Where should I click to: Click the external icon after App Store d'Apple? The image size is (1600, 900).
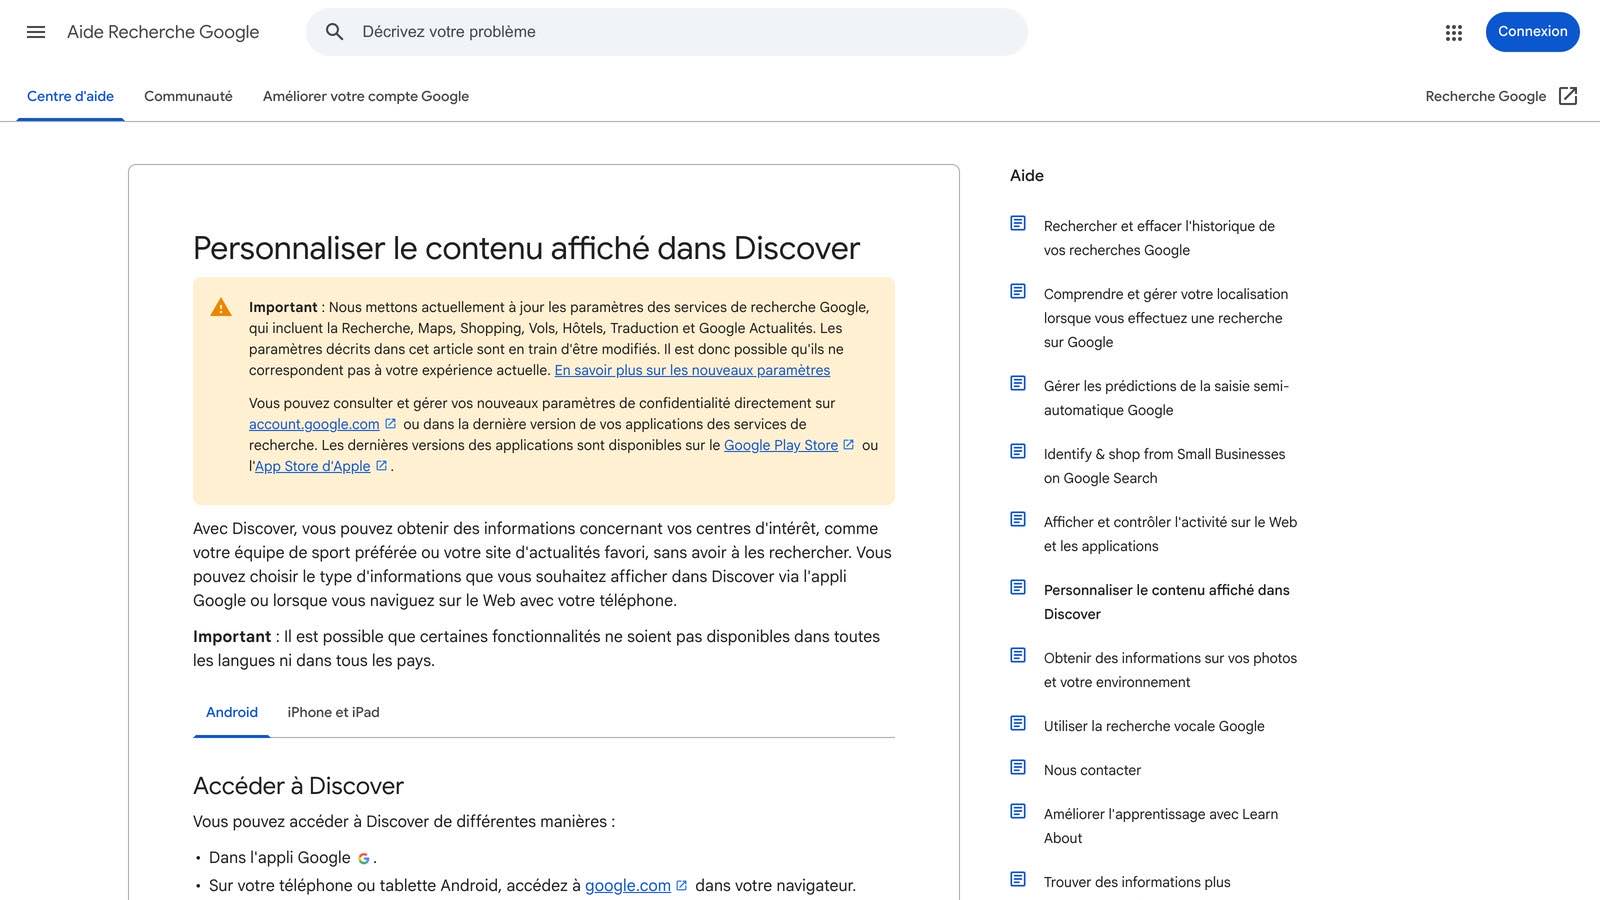click(x=381, y=466)
